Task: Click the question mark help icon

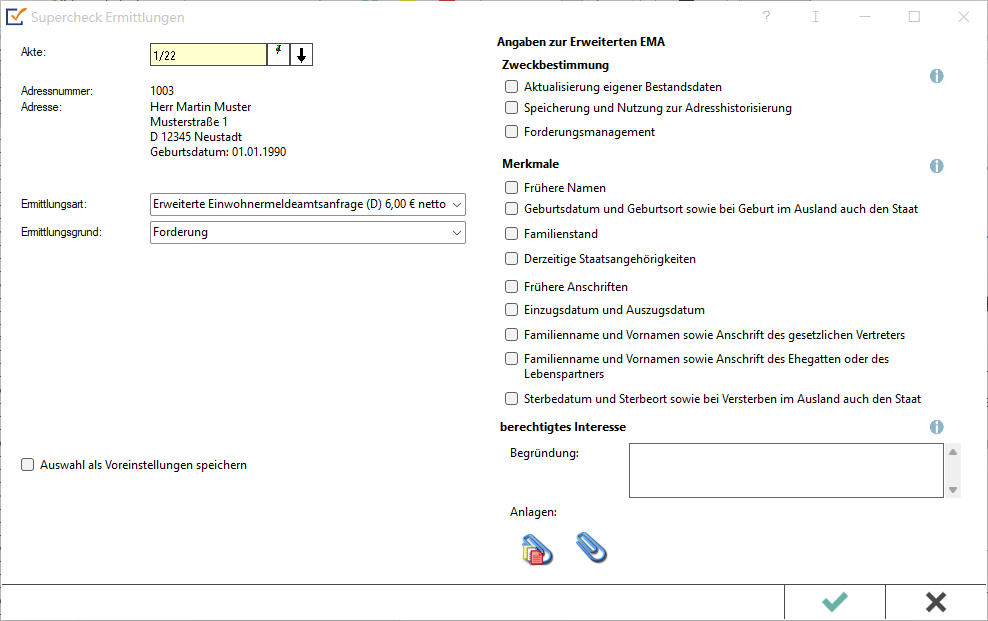Action: pos(766,17)
